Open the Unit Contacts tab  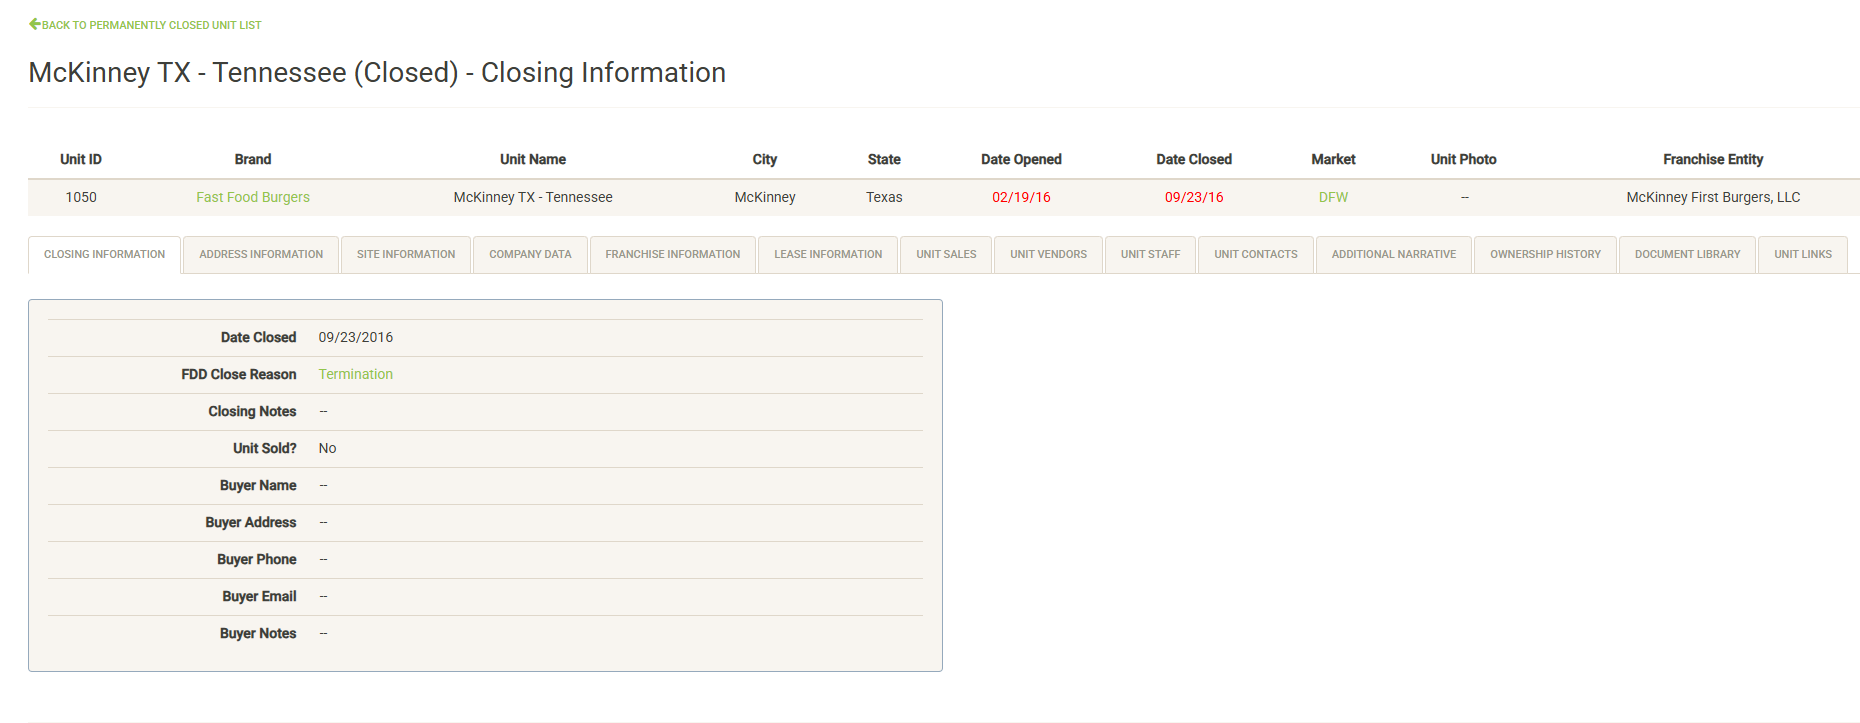click(1256, 254)
